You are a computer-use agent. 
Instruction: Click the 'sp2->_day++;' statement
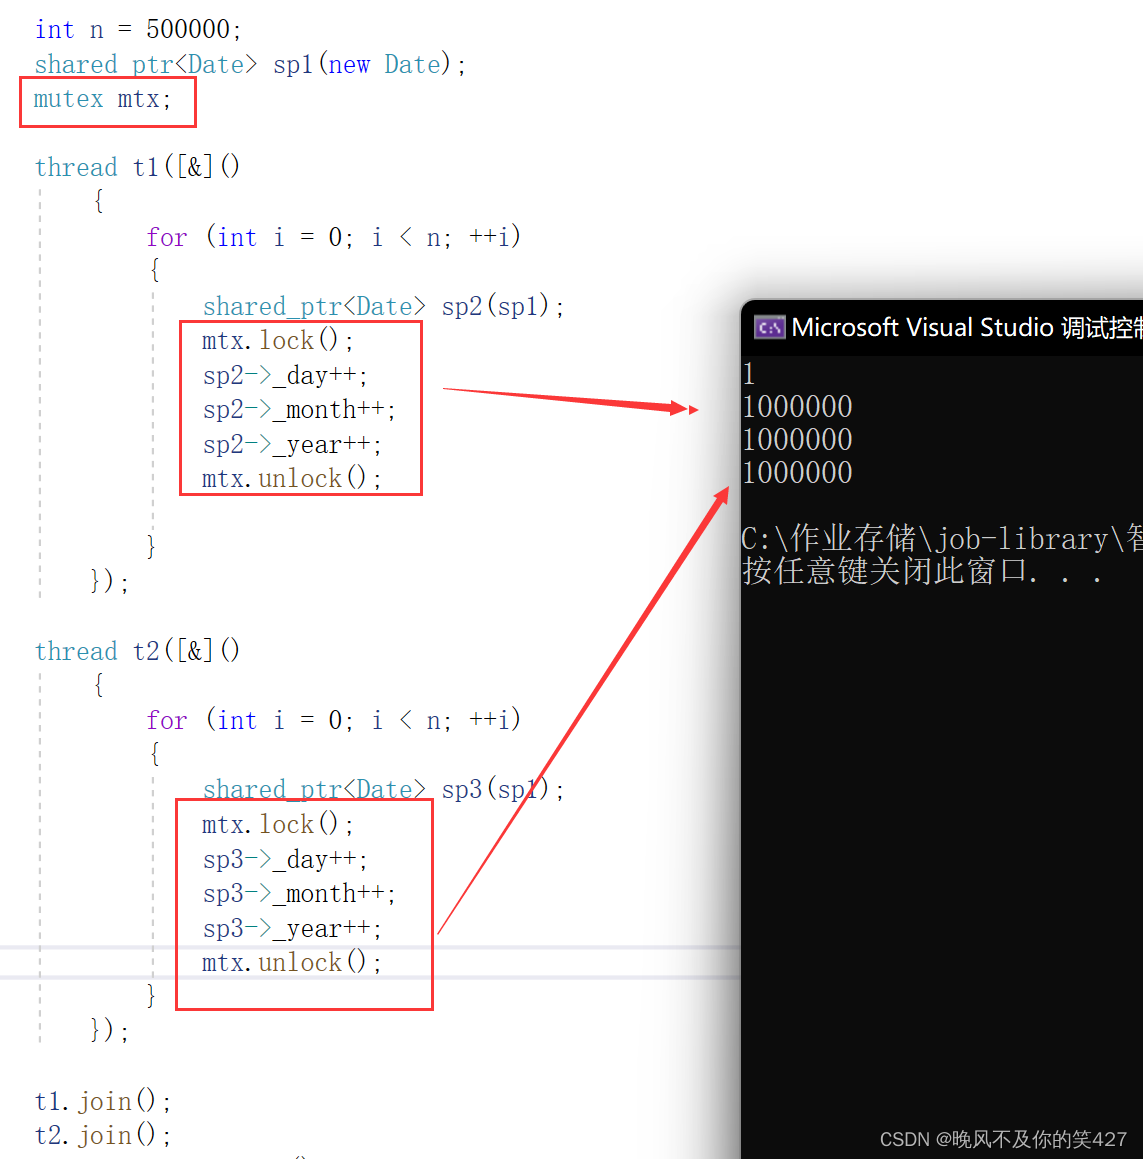pos(285,375)
